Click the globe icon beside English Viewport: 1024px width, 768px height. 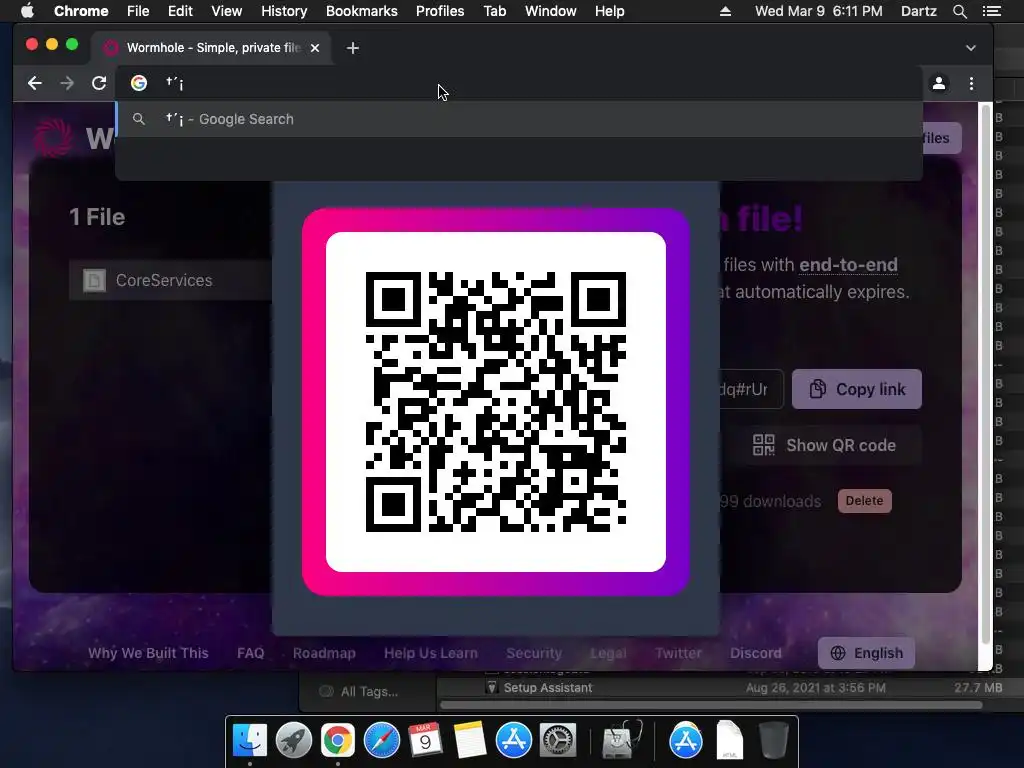click(838, 653)
